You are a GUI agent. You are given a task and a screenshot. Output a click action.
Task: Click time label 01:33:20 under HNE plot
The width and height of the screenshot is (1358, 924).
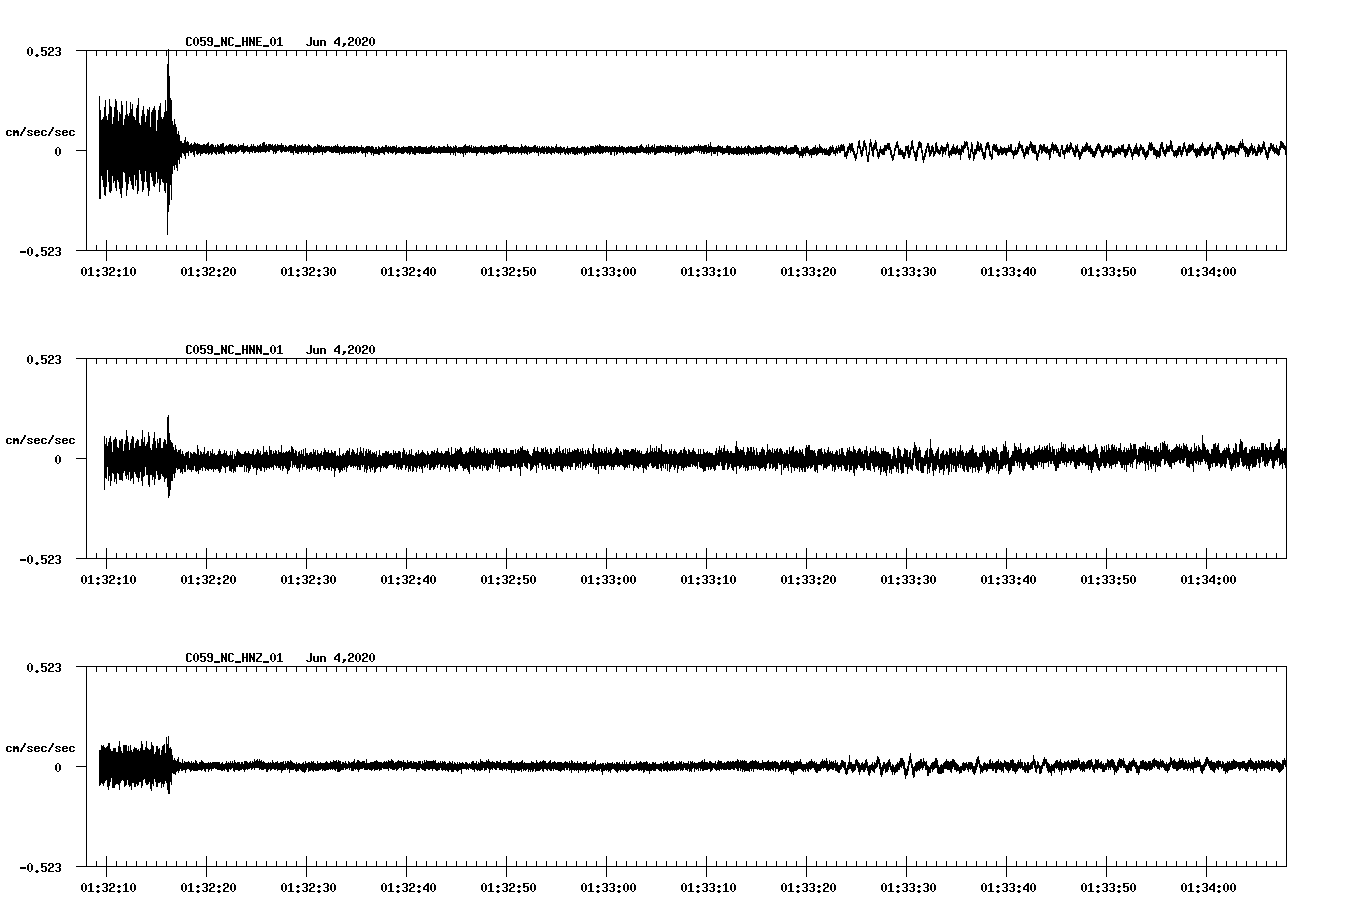tap(808, 272)
